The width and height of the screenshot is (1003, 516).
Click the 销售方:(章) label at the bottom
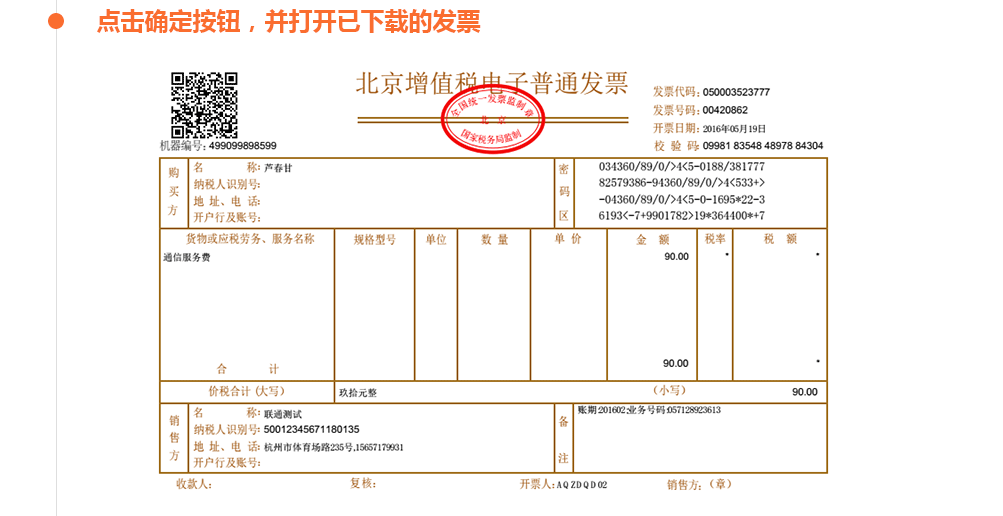pos(699,485)
